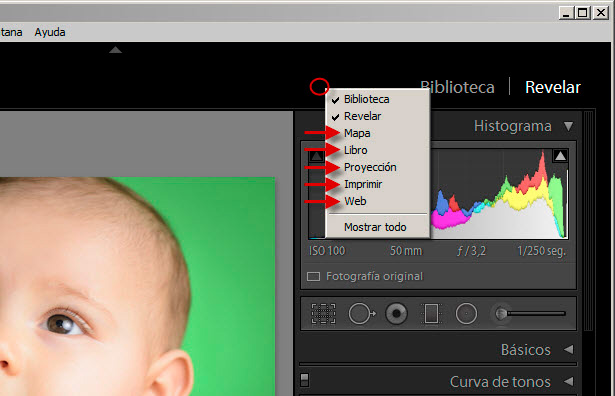Activate the Red Eye Correction tool
Viewport: 615px width, 396px height.
397,314
